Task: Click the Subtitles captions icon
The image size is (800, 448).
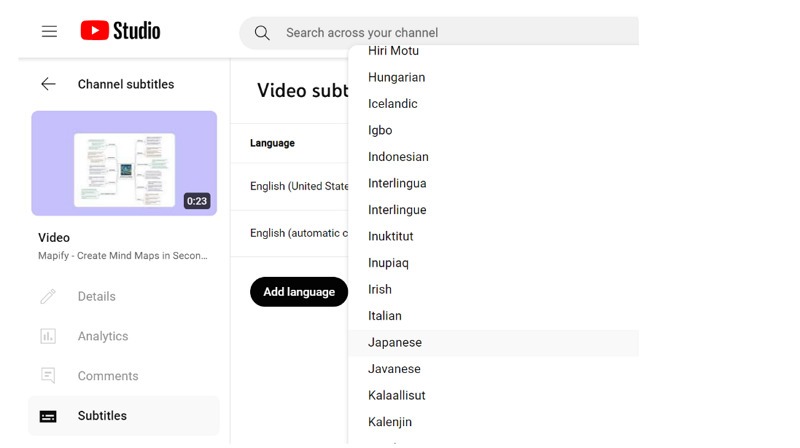Action: coord(48,416)
